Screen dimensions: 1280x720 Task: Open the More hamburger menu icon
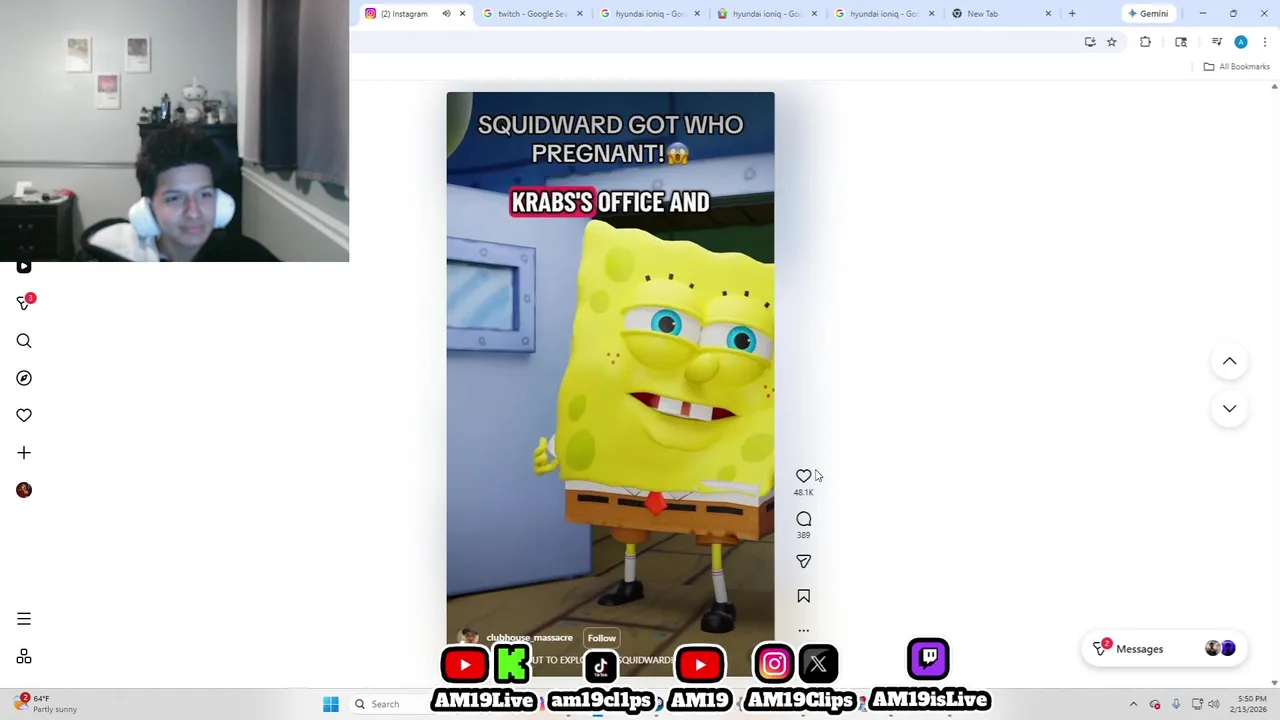24,619
